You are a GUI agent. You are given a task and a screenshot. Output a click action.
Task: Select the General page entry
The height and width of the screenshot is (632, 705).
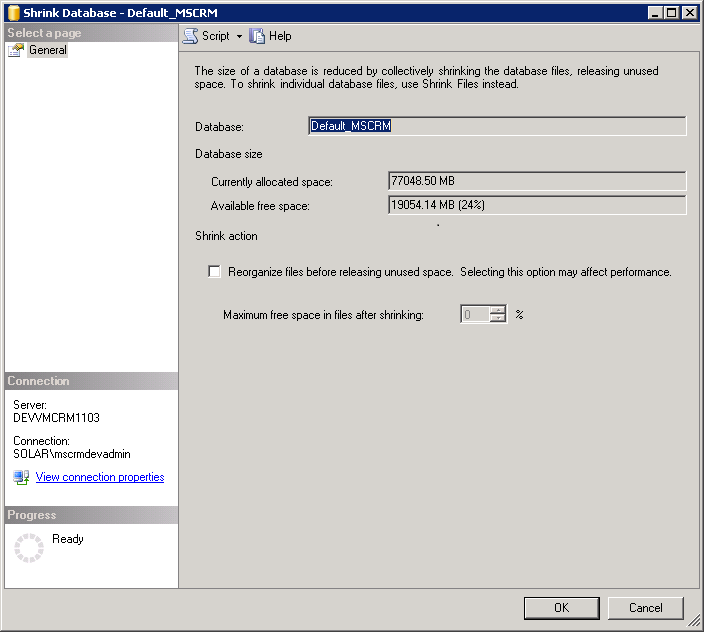(48, 50)
